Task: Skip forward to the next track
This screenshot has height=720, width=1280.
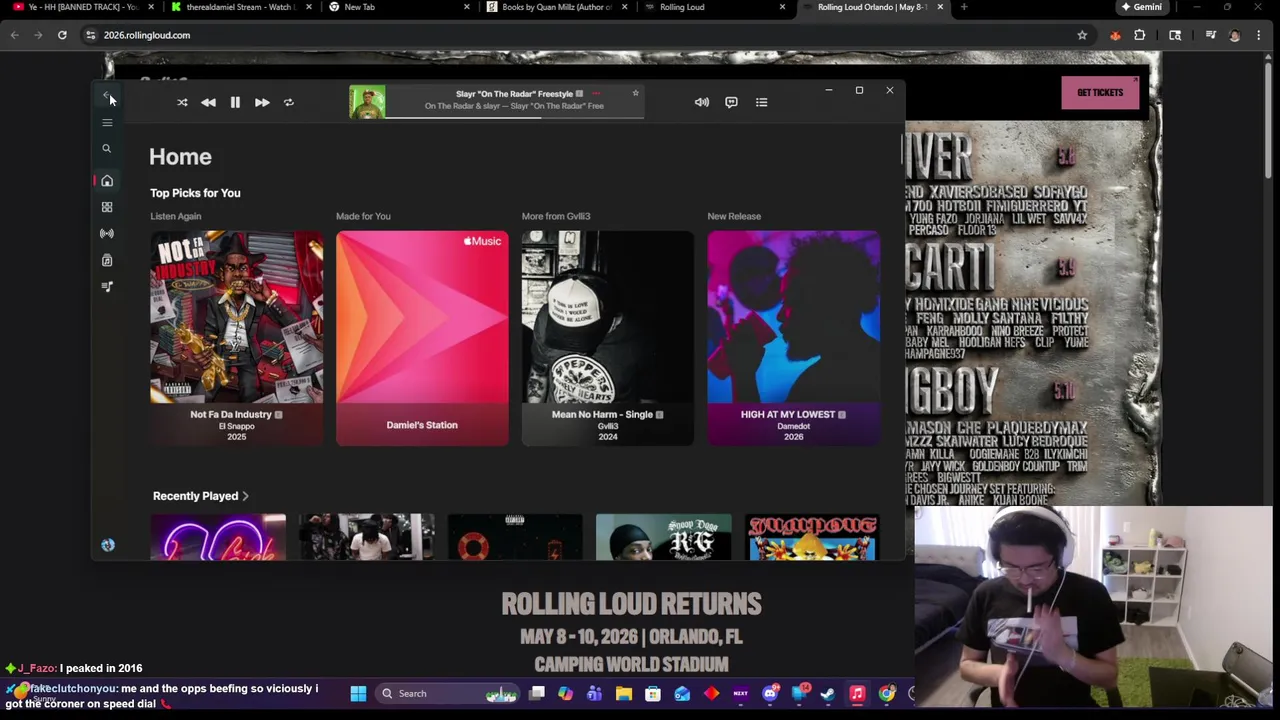Action: [x=262, y=102]
